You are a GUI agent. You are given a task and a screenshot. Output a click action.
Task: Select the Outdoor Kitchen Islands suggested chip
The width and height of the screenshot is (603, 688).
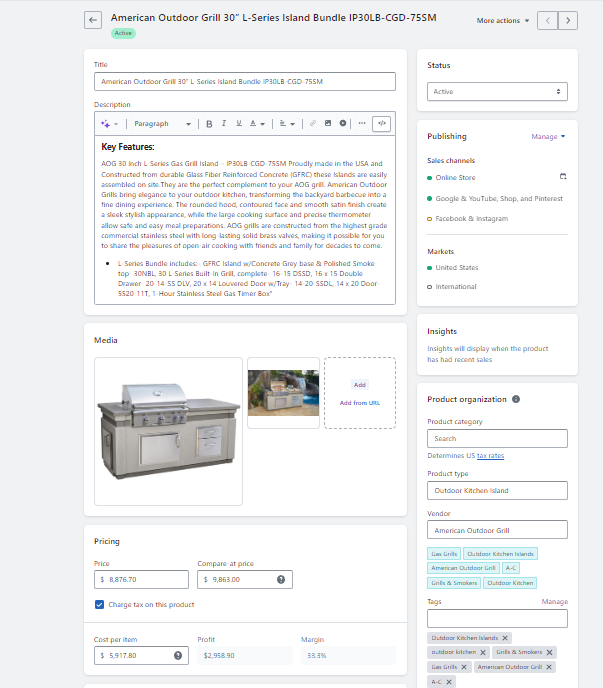tap(500, 554)
